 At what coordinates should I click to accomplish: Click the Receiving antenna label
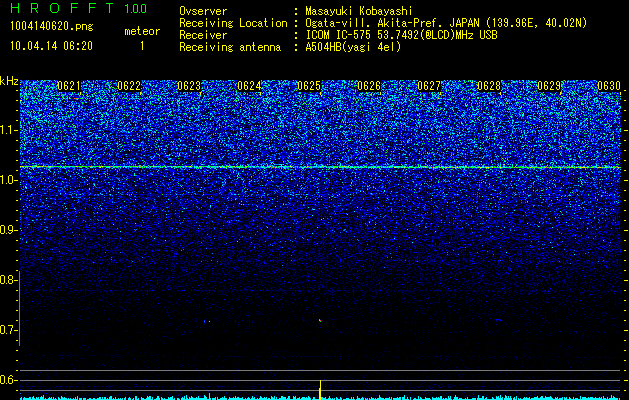[x=230, y=47]
